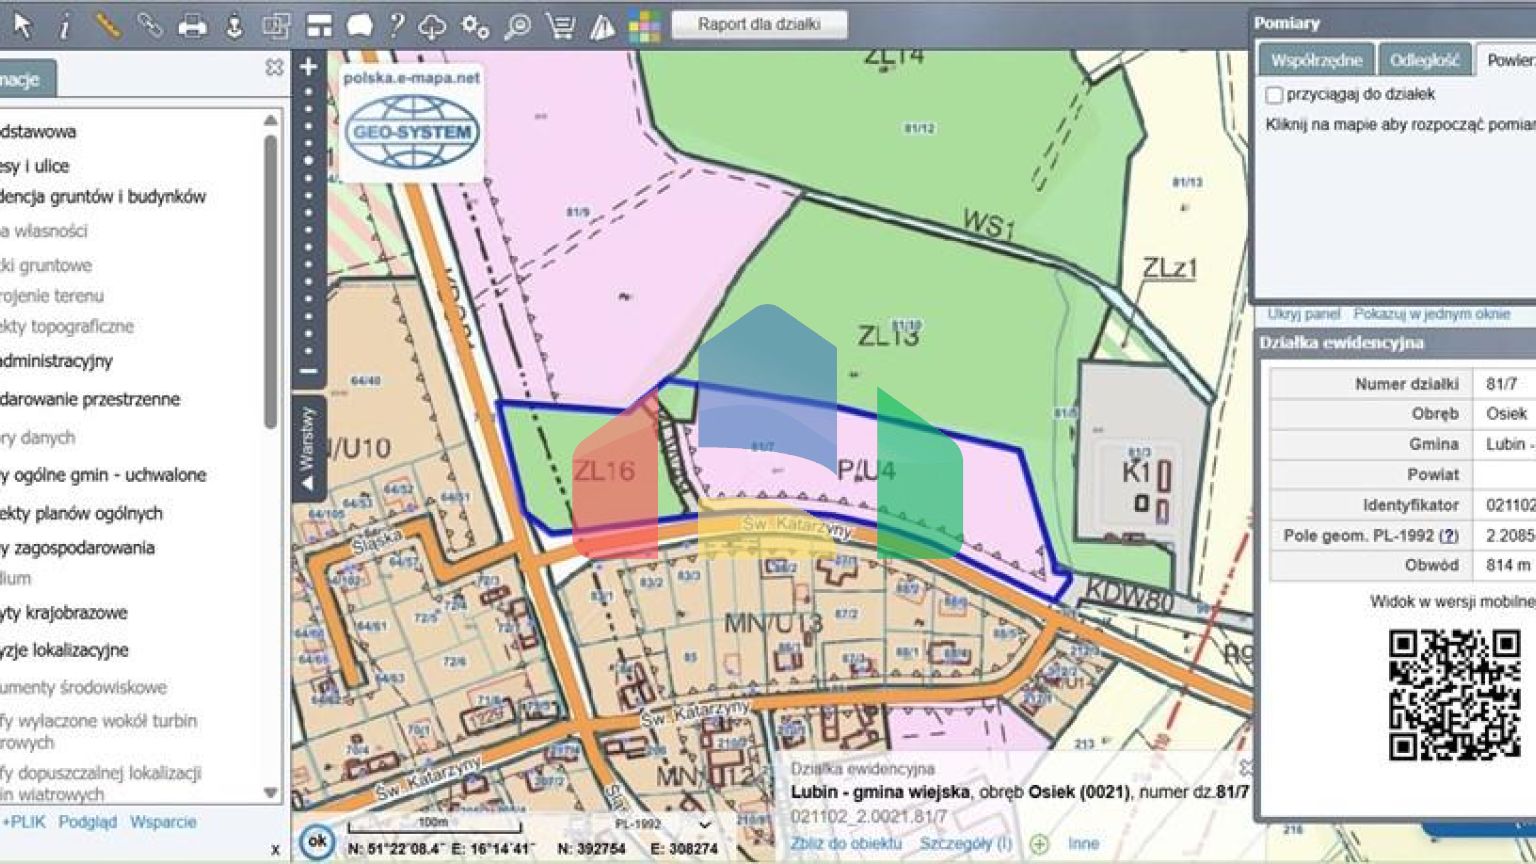Click the 'Raport dla działki' button
The height and width of the screenshot is (864, 1536).
coord(759,24)
